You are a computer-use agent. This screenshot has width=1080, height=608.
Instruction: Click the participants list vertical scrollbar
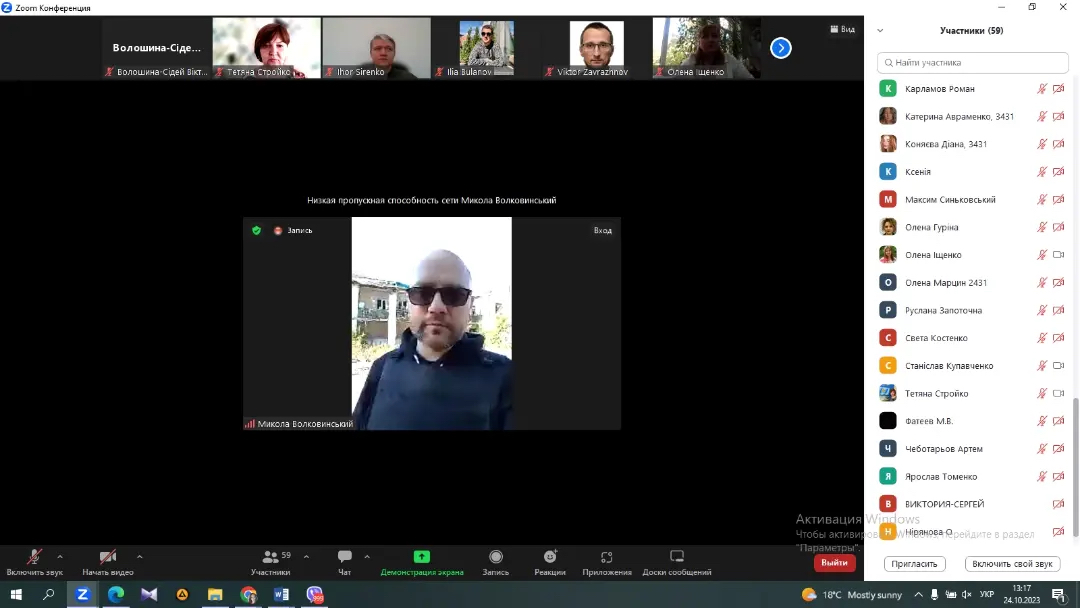pos(1076,450)
